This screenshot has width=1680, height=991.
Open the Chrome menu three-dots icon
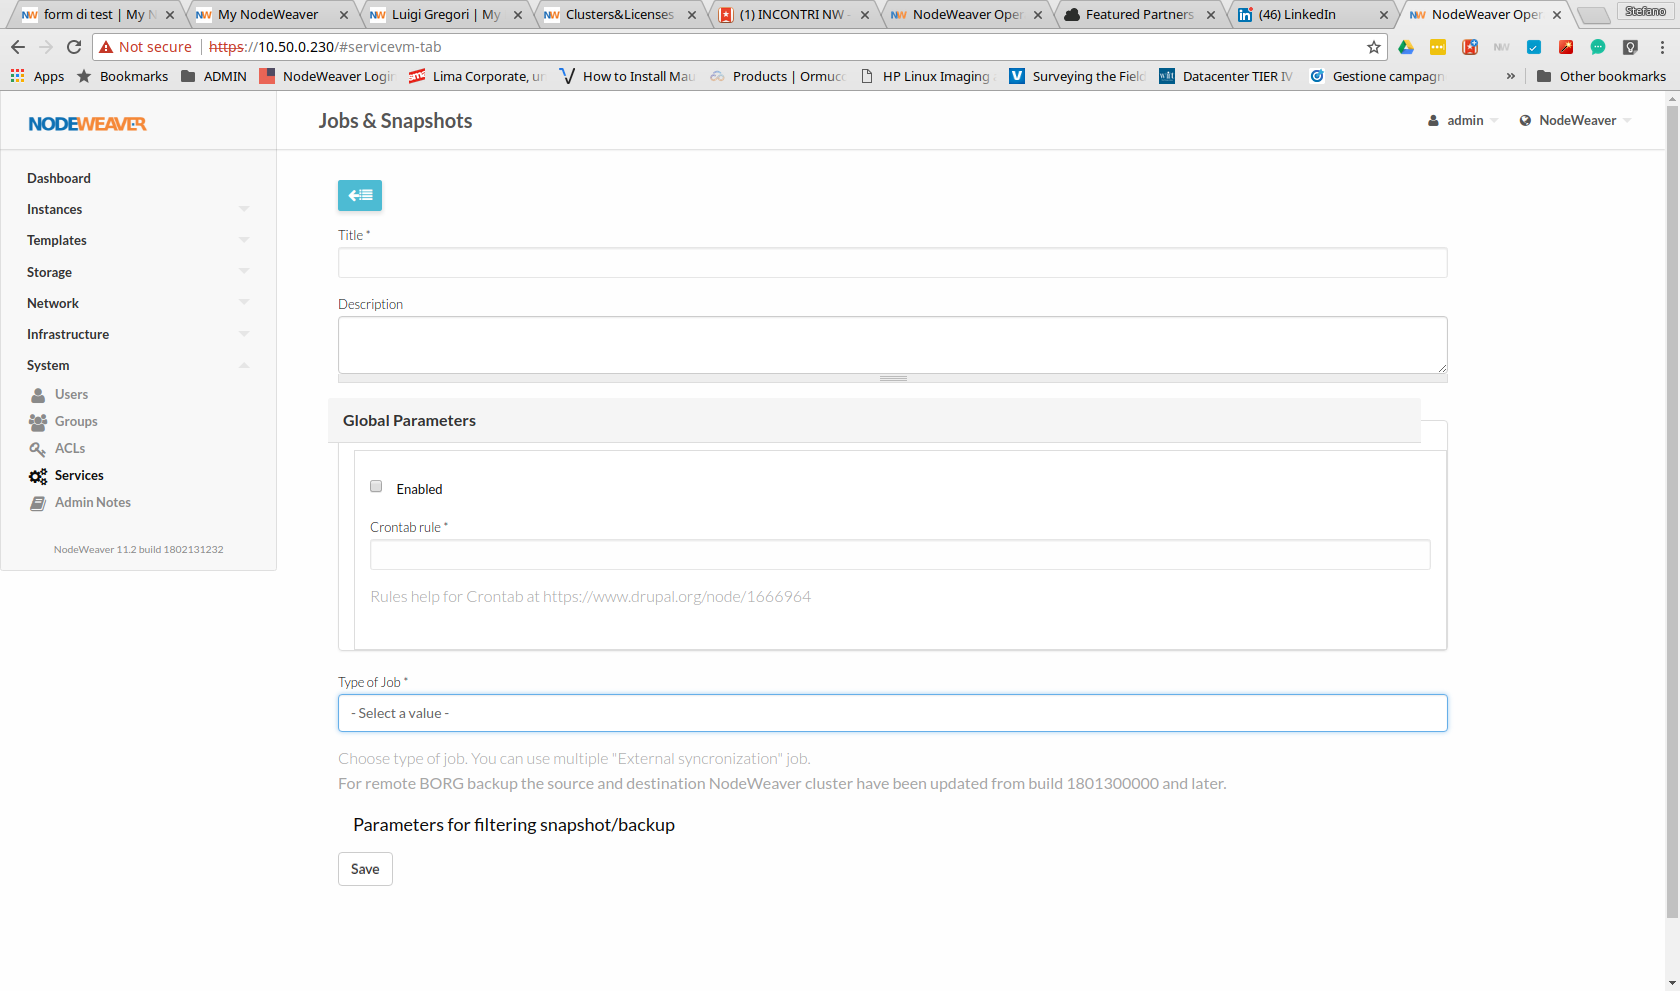point(1662,47)
